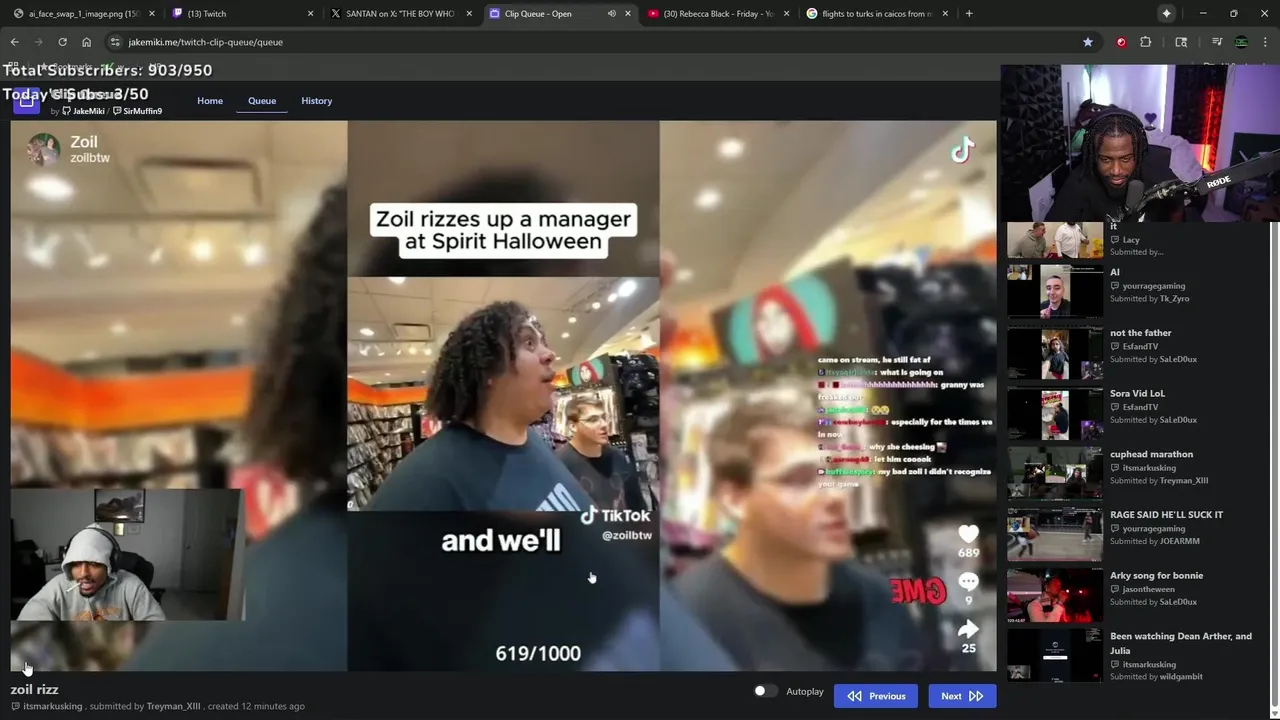Switch to the SANTAN on X tab
Viewport: 1280px width, 720px height.
pyautogui.click(x=400, y=14)
